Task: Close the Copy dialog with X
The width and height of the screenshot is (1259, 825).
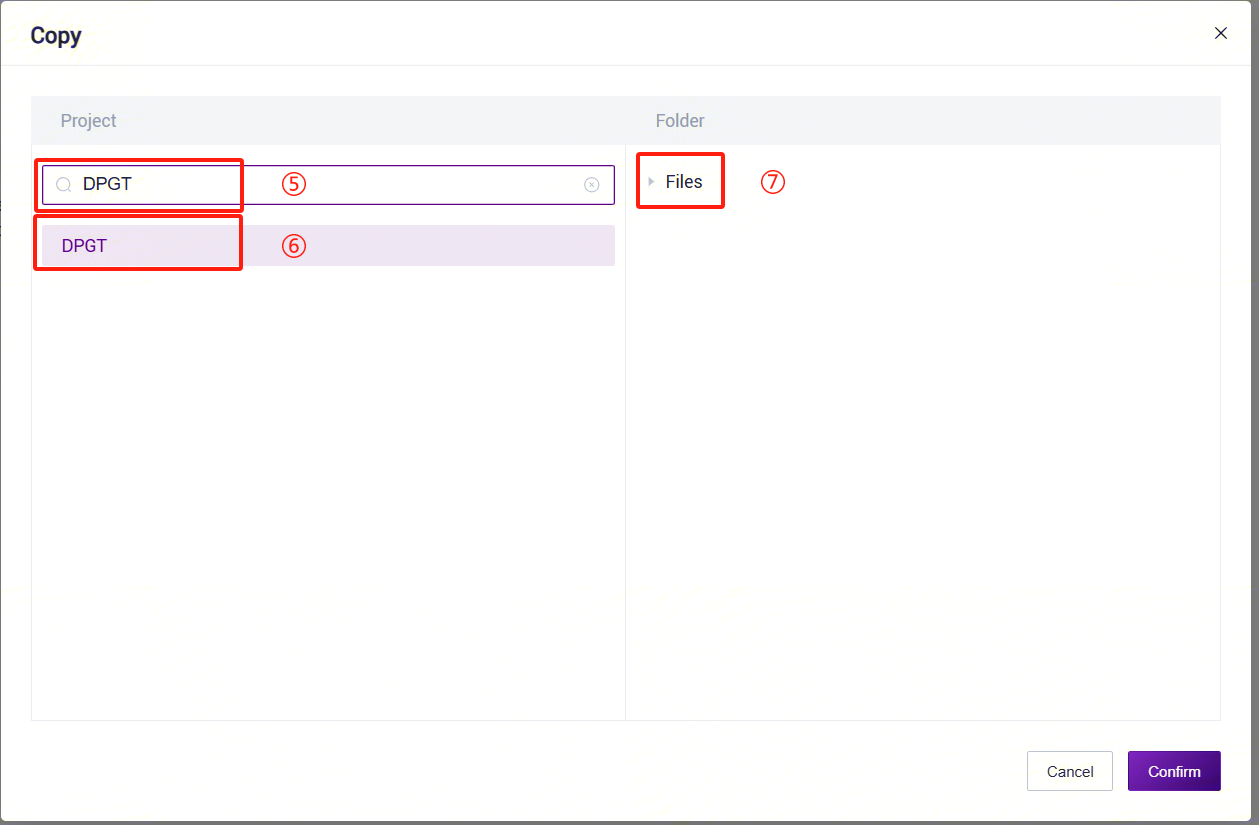Action: pos(1221,33)
